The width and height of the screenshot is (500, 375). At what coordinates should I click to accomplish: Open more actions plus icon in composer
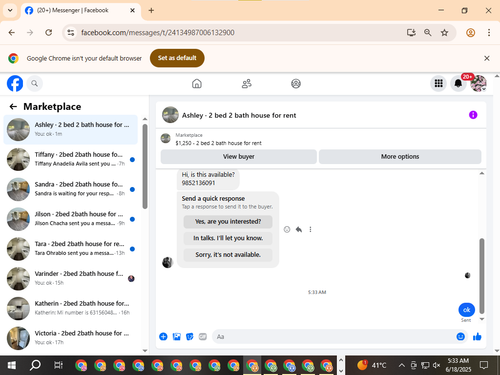tap(163, 337)
